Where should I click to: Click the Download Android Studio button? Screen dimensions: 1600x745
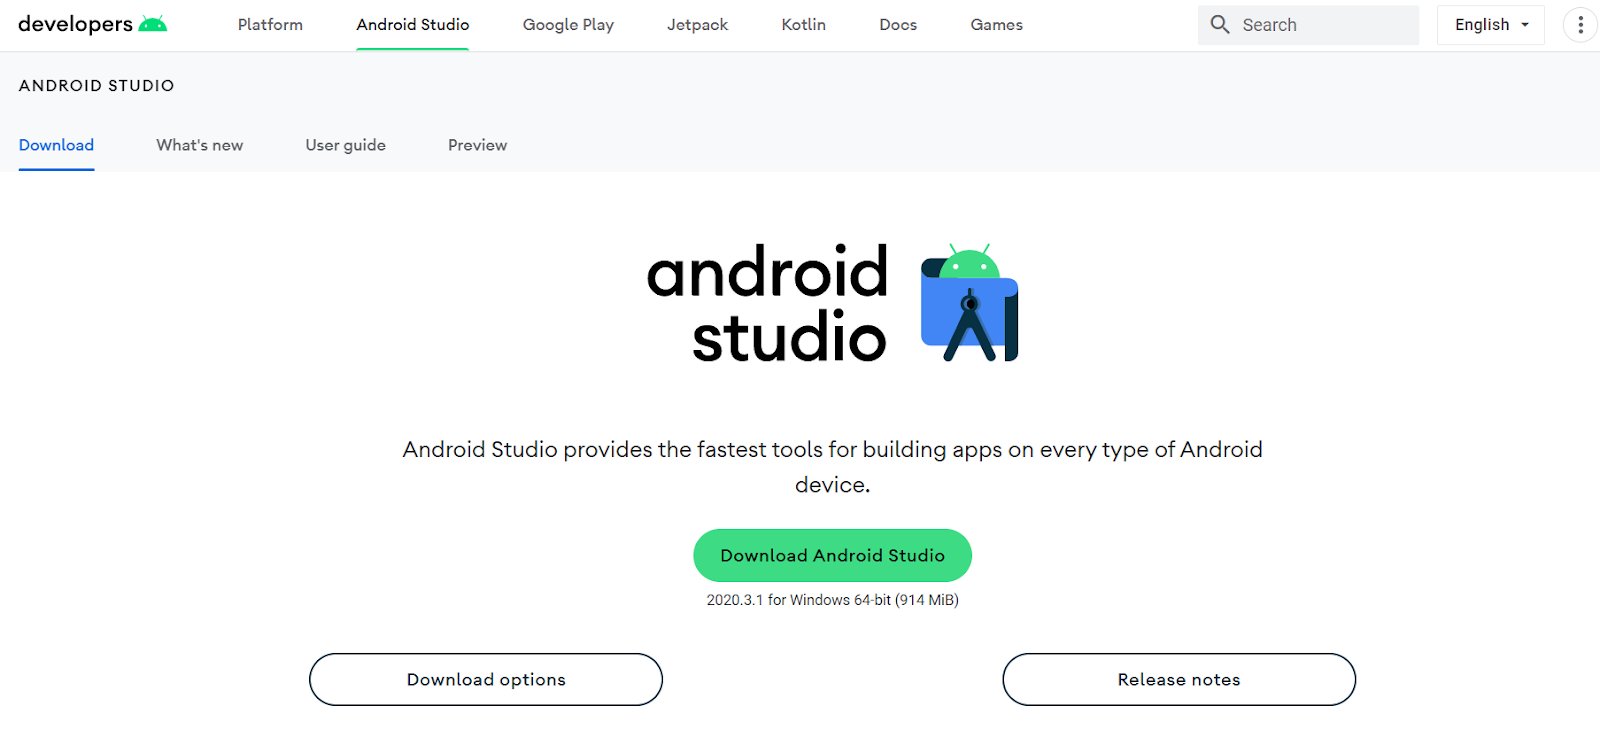tap(832, 555)
